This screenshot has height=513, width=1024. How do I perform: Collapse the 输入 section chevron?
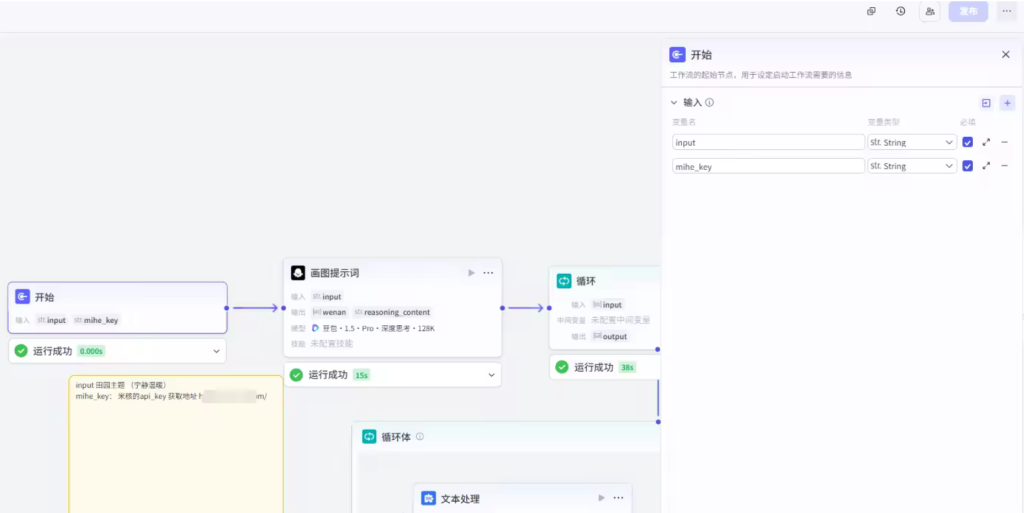tap(673, 102)
